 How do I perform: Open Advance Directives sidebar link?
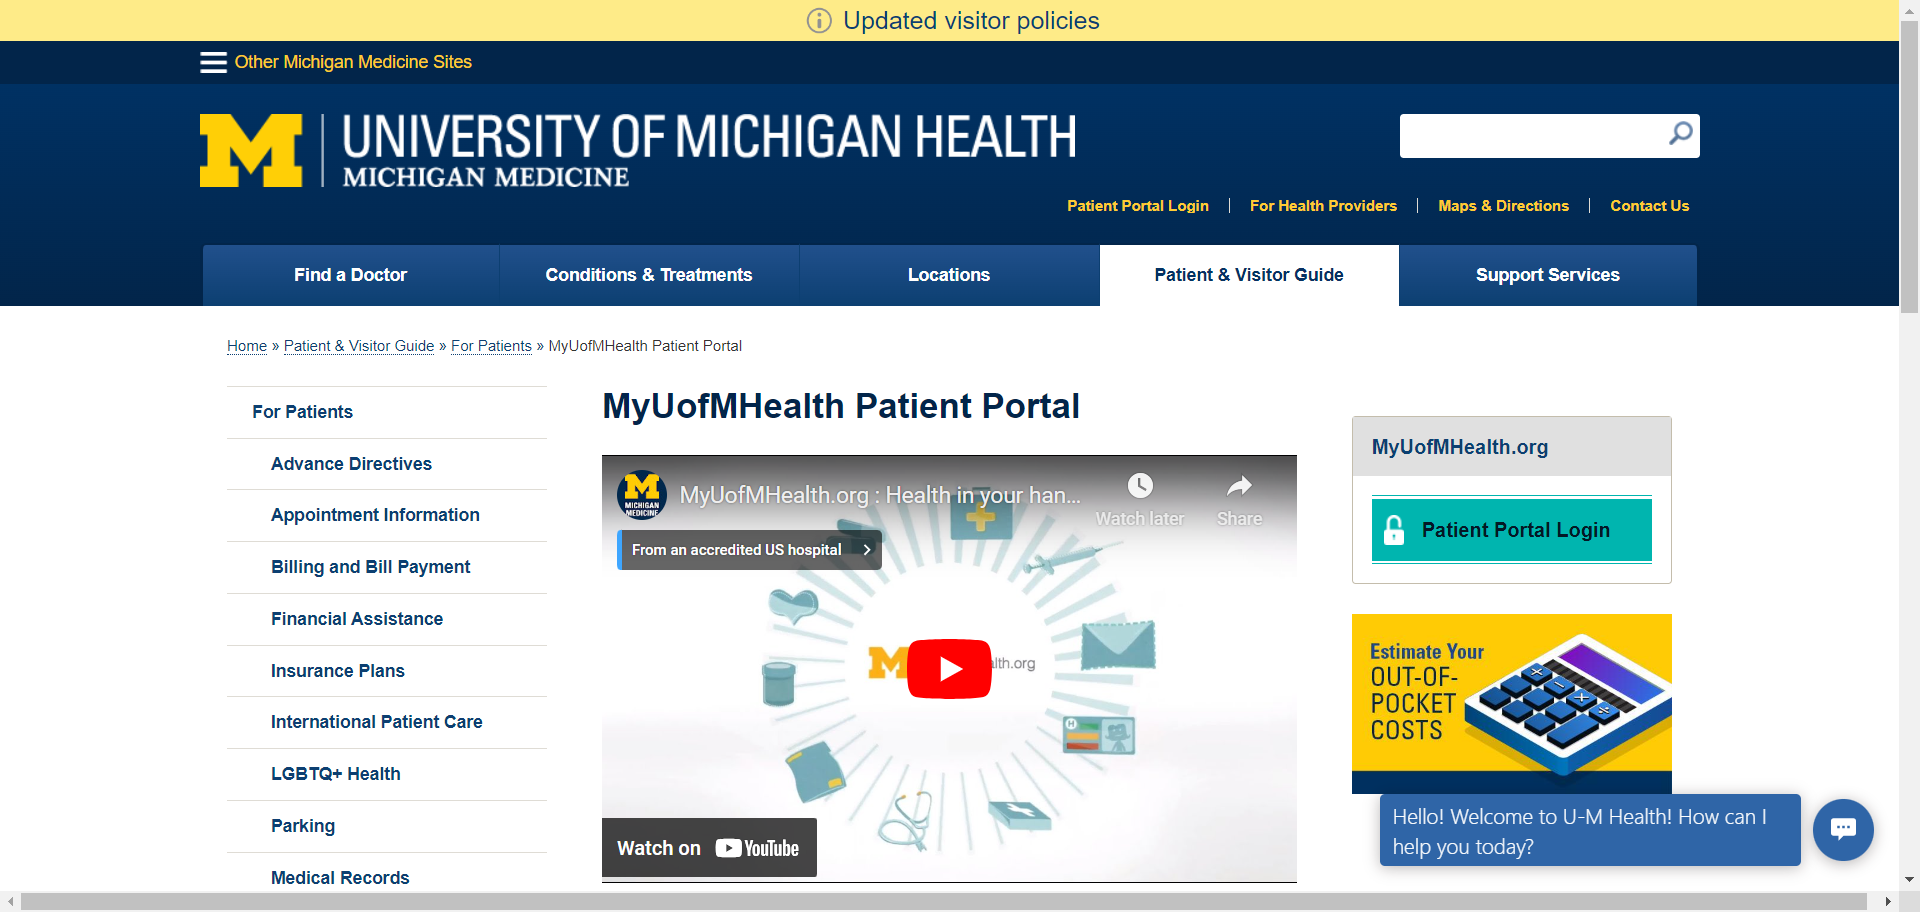coord(351,464)
